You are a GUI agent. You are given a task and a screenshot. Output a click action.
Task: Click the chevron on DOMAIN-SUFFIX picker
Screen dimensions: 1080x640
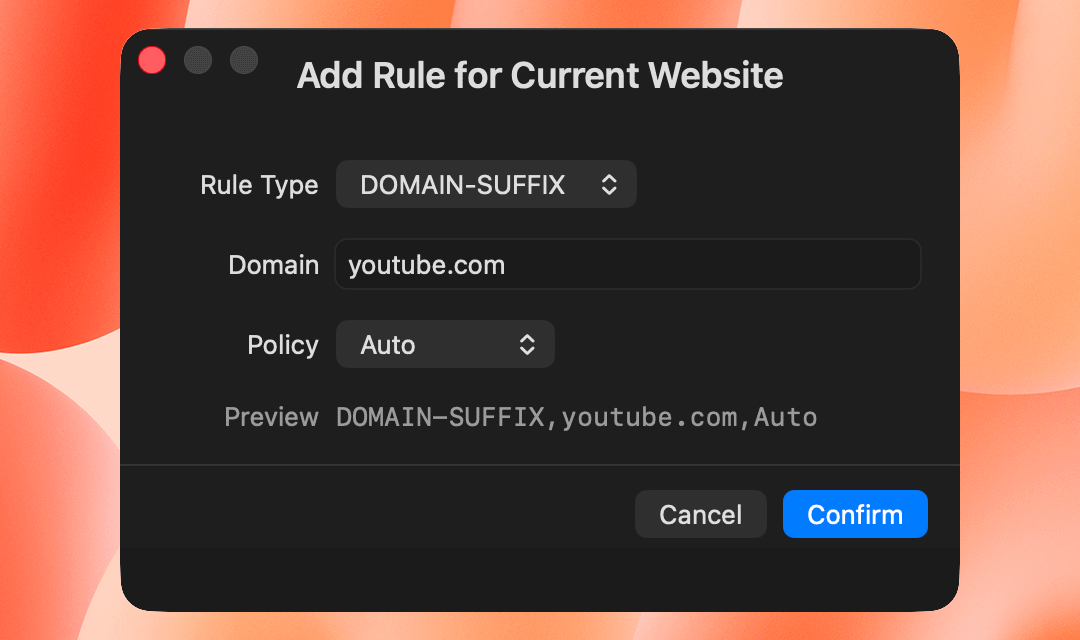611,184
